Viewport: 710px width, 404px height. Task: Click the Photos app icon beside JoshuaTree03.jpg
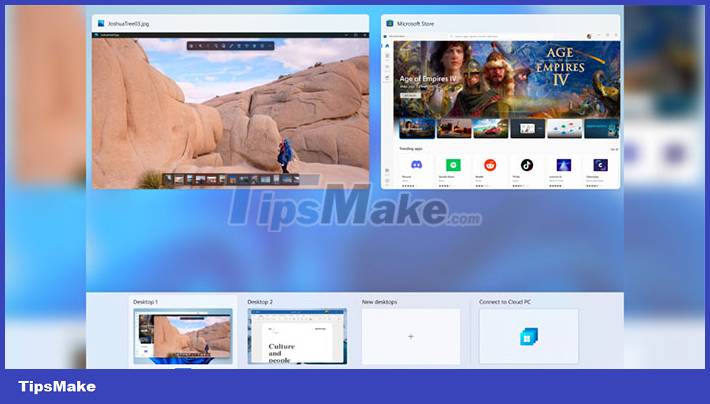101,23
